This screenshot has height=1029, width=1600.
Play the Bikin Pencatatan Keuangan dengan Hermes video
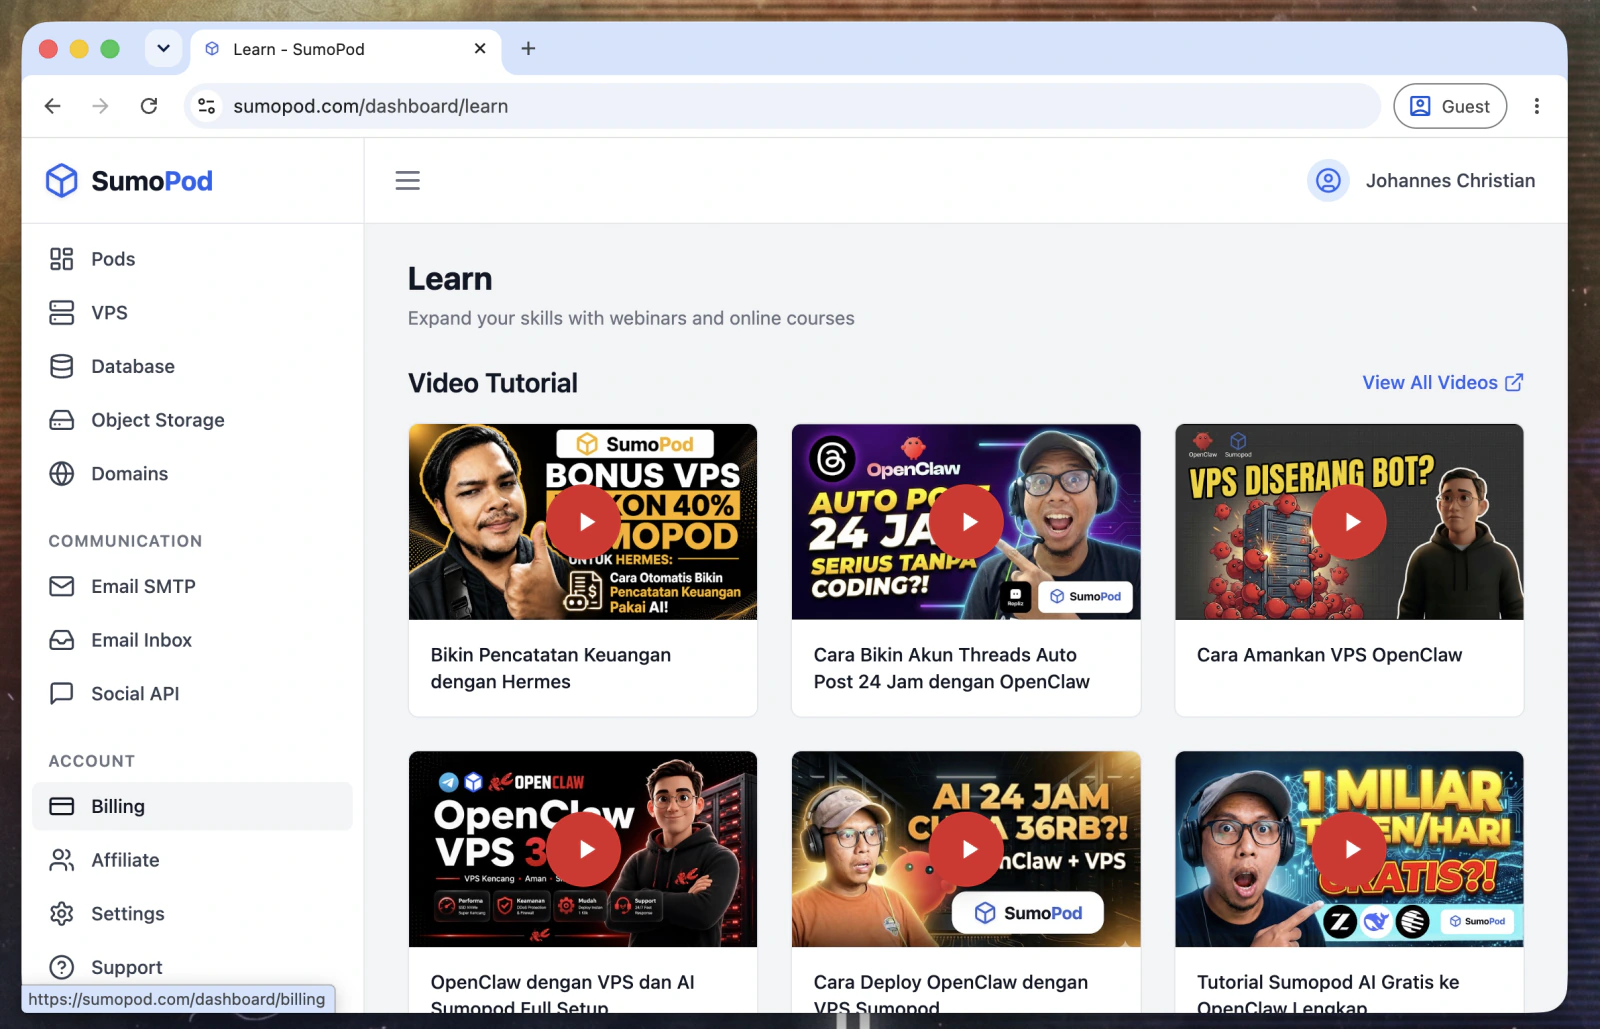click(x=584, y=522)
